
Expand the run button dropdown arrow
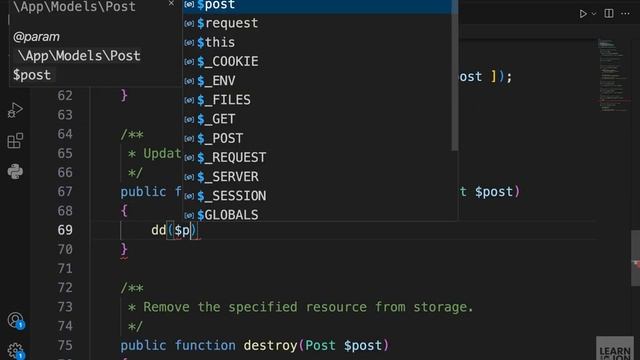(x=594, y=14)
